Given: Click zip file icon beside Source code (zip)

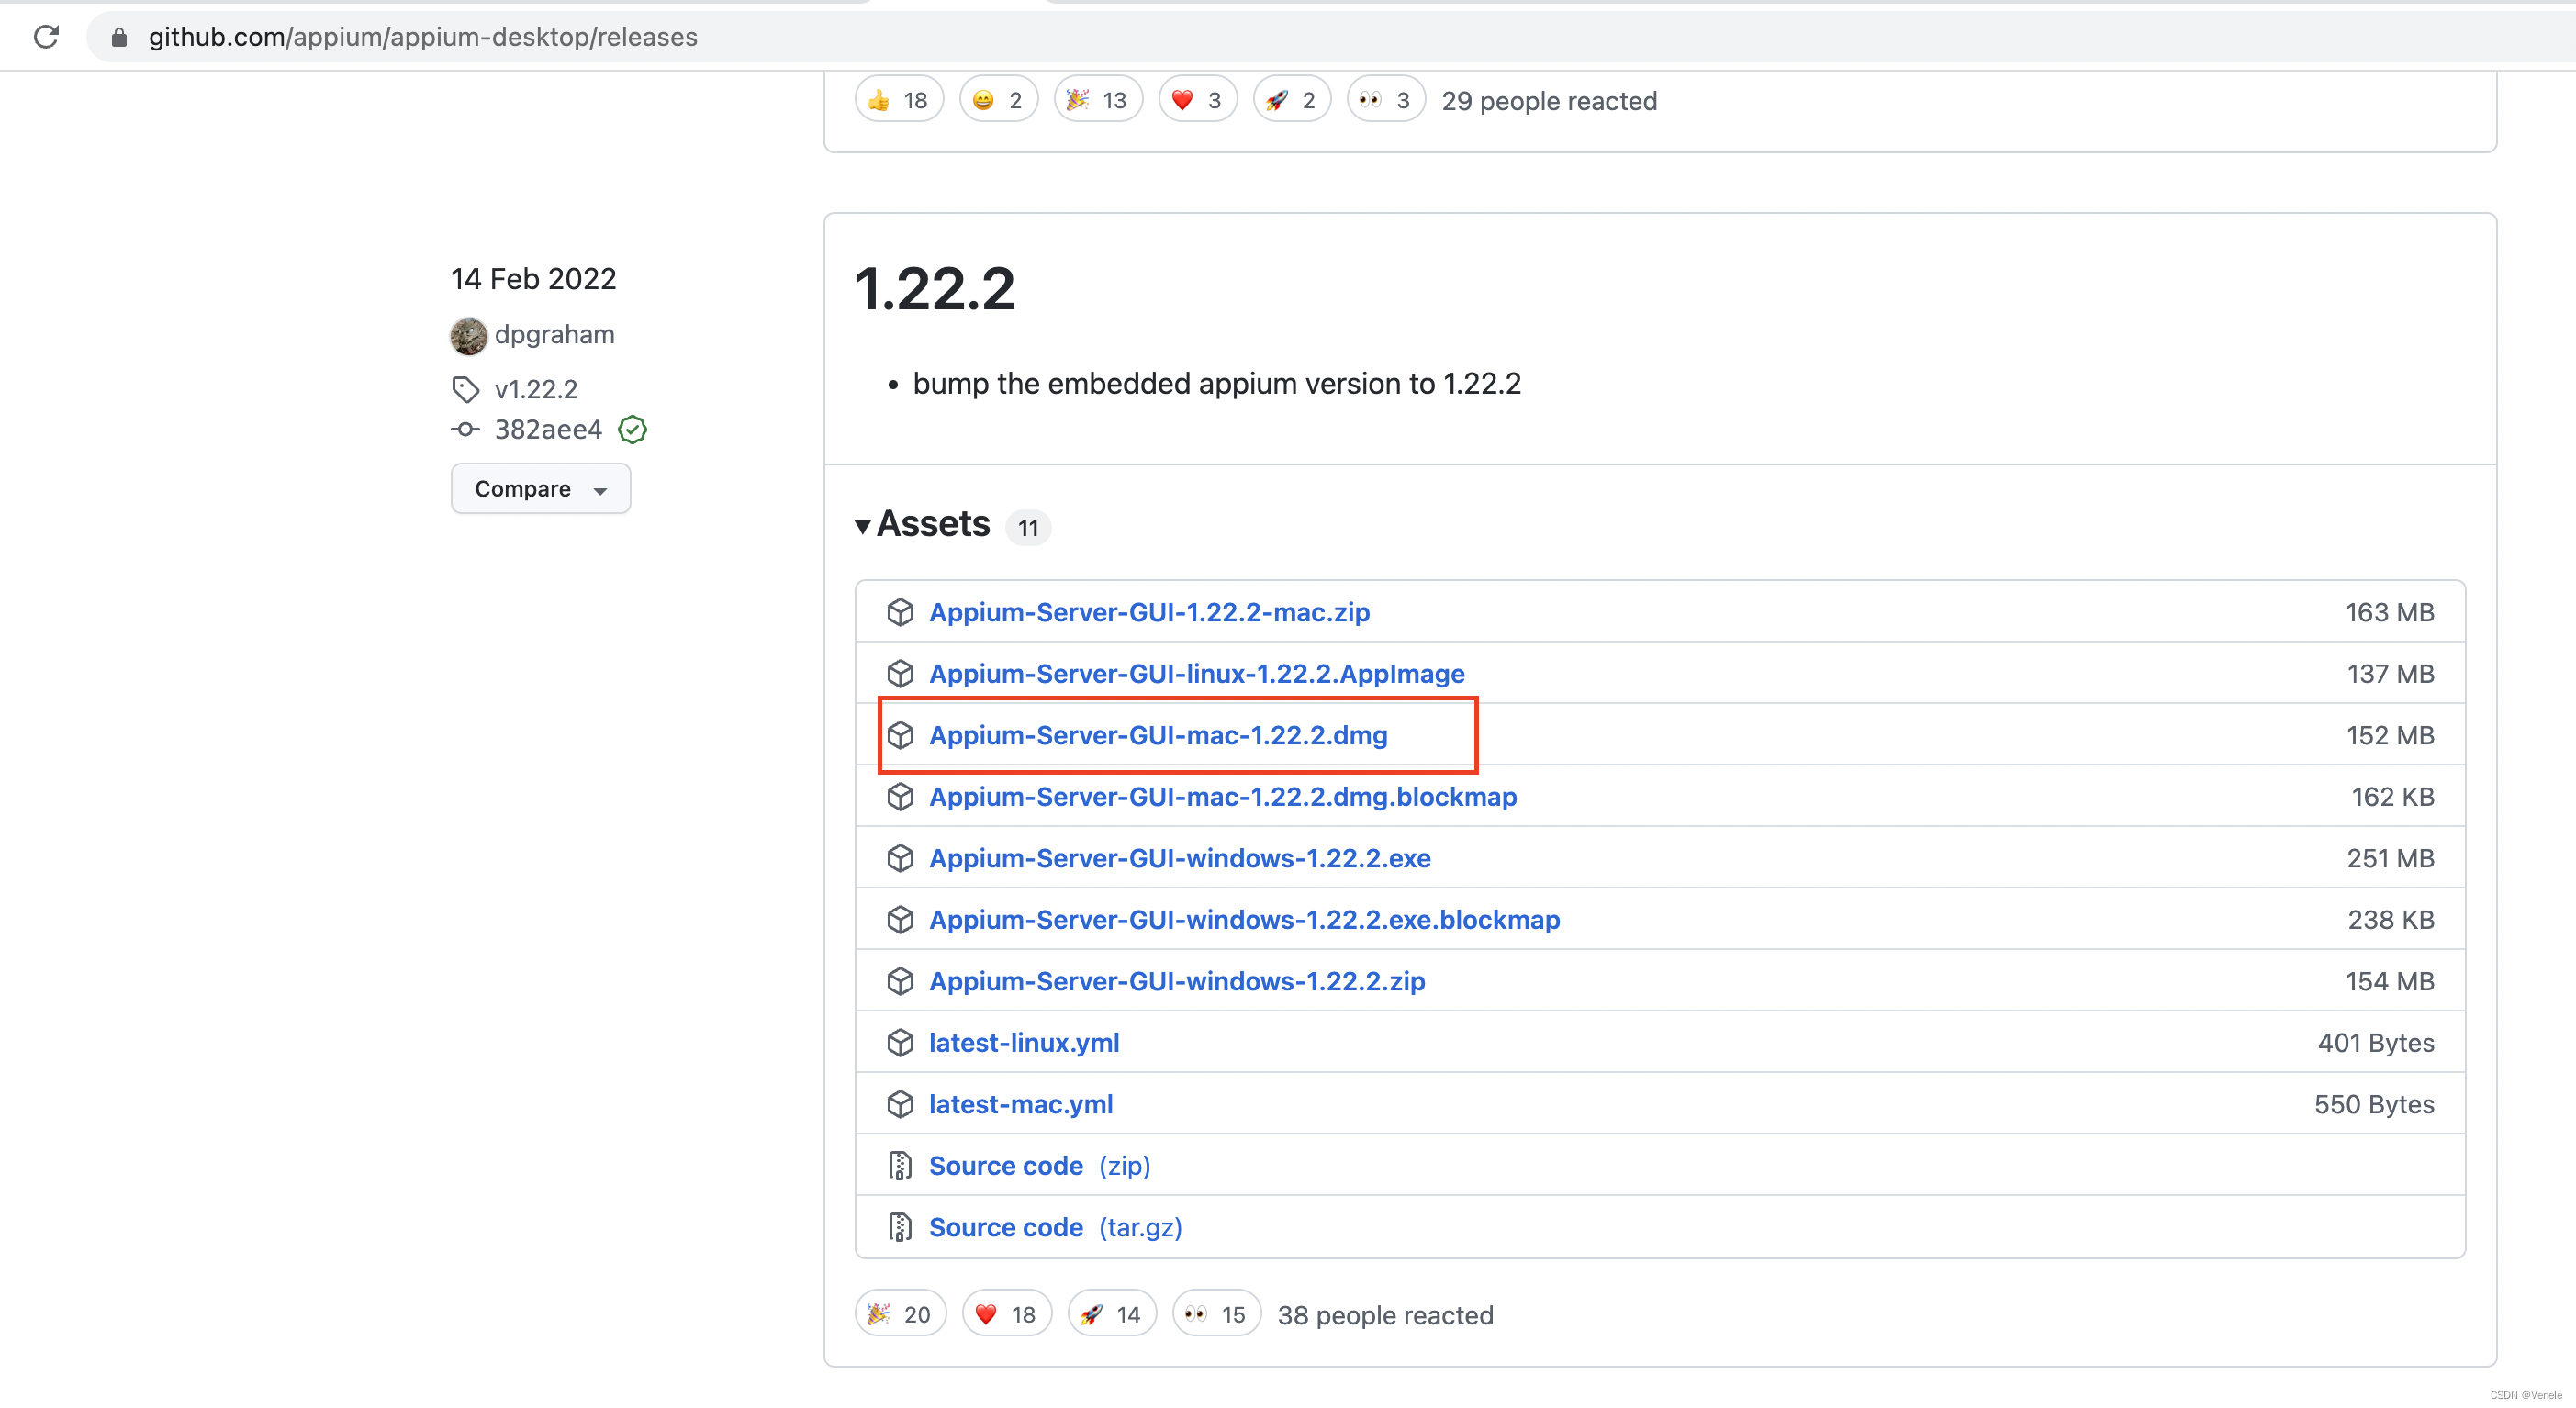Looking at the screenshot, I should pyautogui.click(x=900, y=1166).
